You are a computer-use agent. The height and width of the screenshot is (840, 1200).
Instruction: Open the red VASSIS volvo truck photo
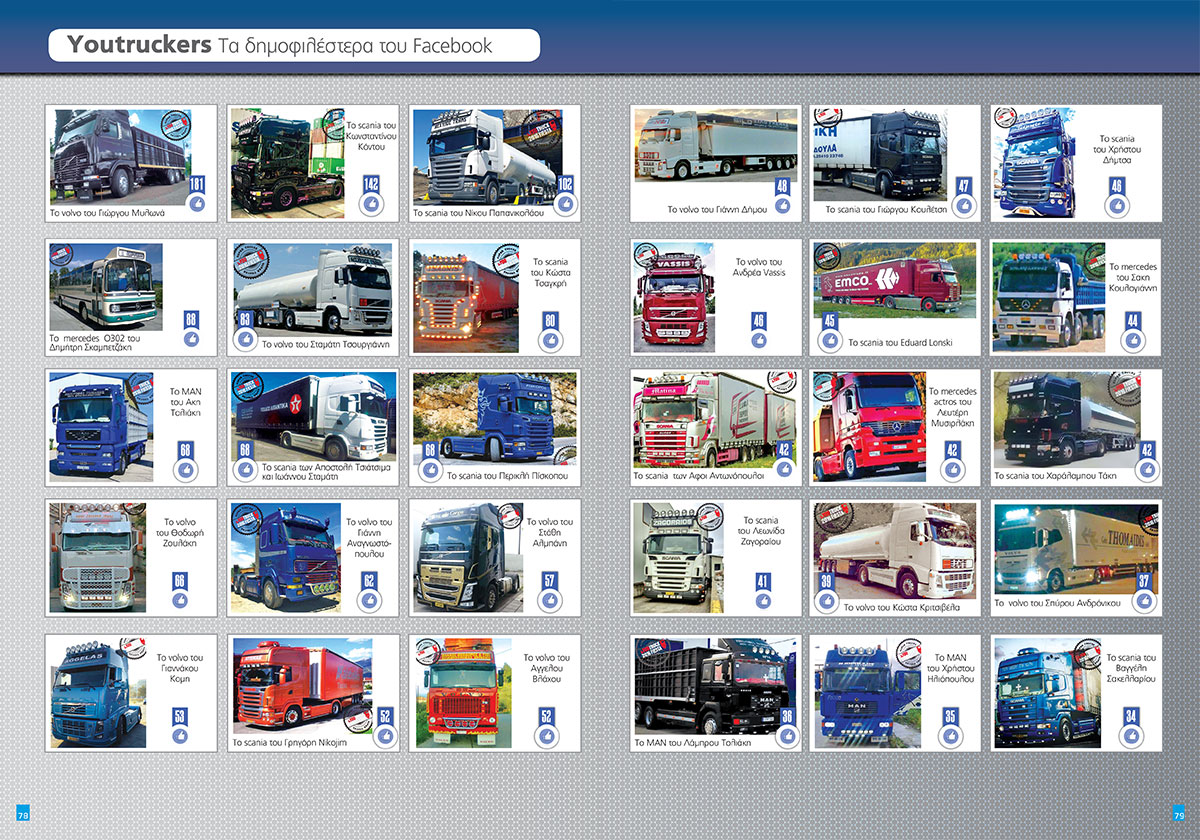(x=674, y=296)
